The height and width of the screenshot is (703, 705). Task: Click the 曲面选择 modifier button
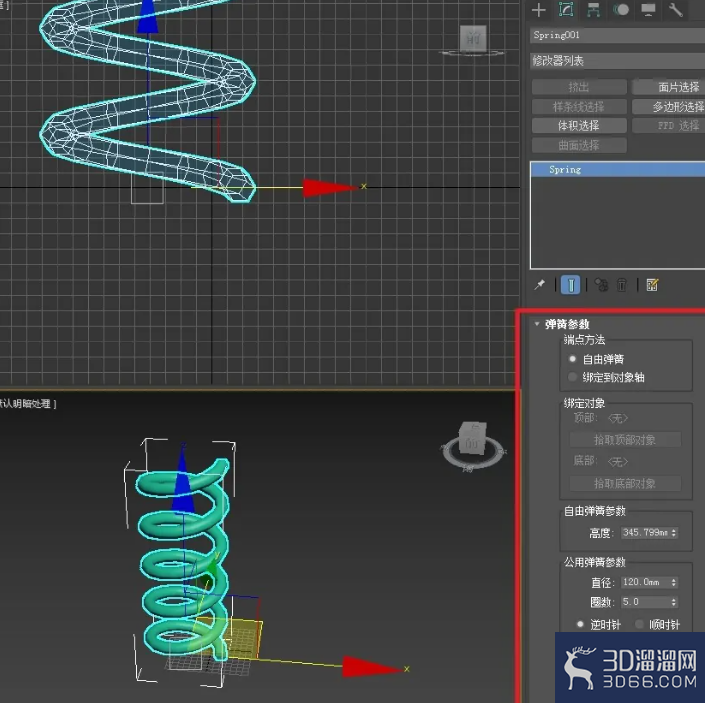pyautogui.click(x=579, y=145)
